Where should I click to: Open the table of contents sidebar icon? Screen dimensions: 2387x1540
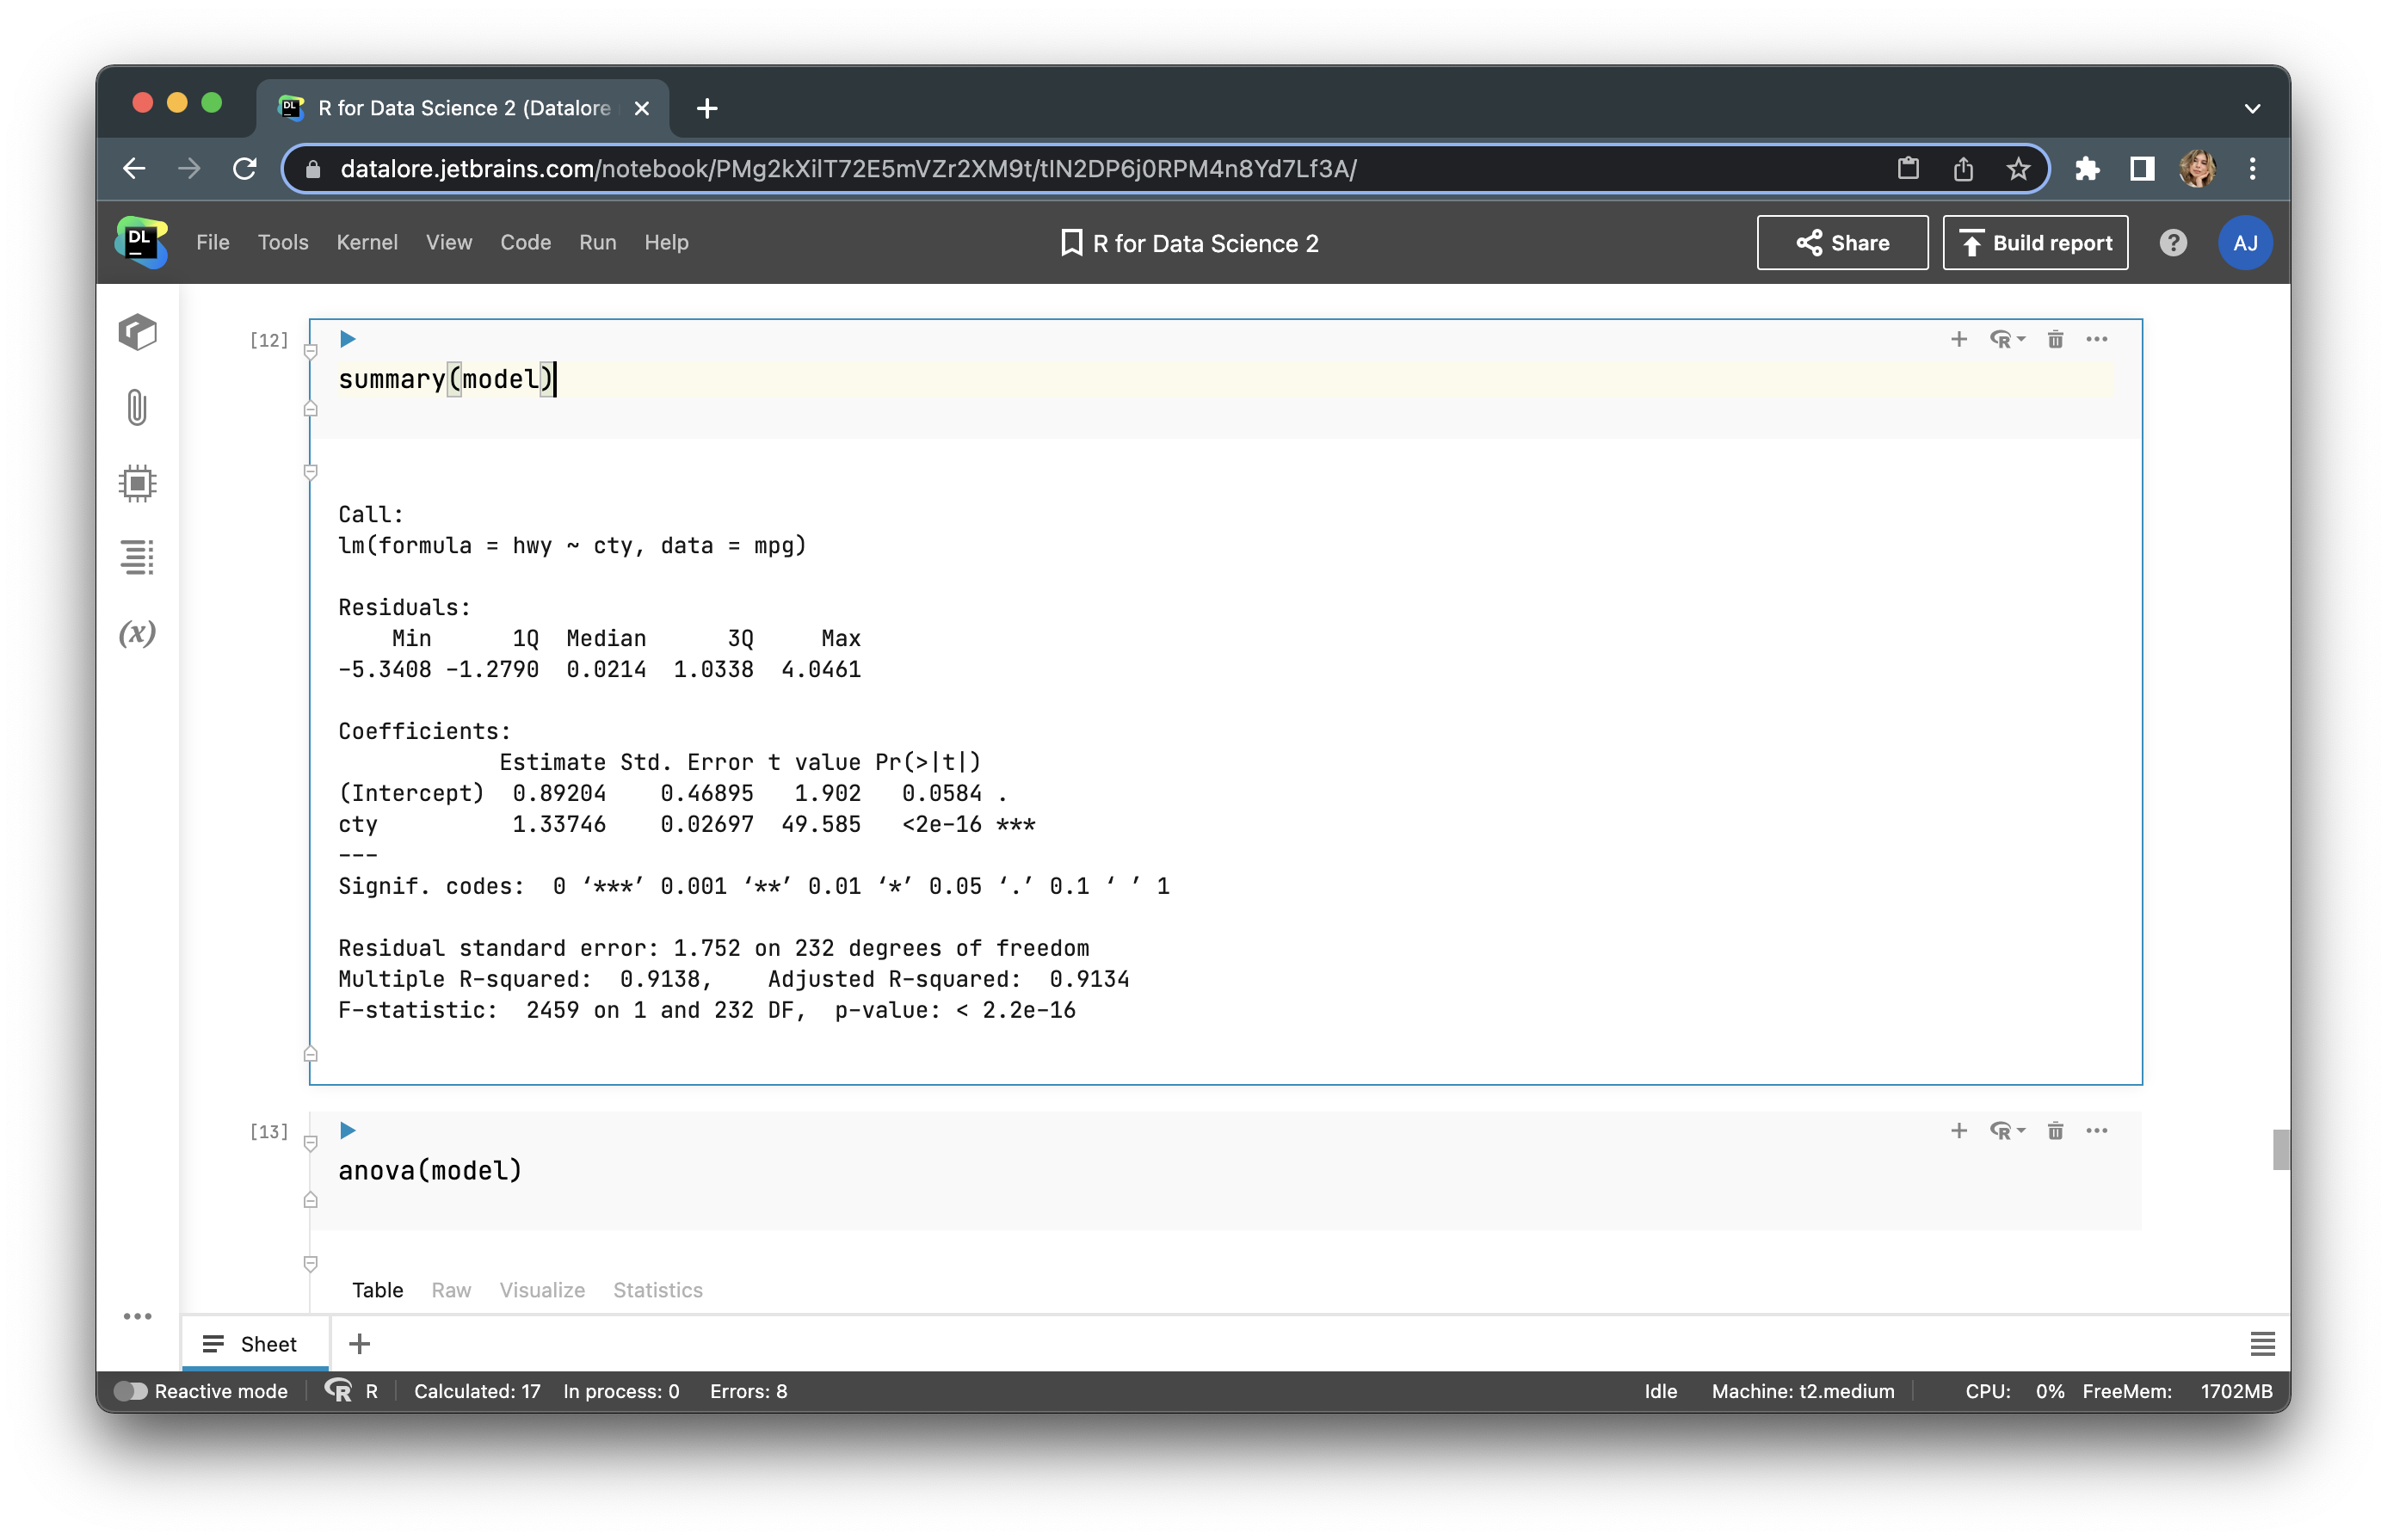click(138, 557)
